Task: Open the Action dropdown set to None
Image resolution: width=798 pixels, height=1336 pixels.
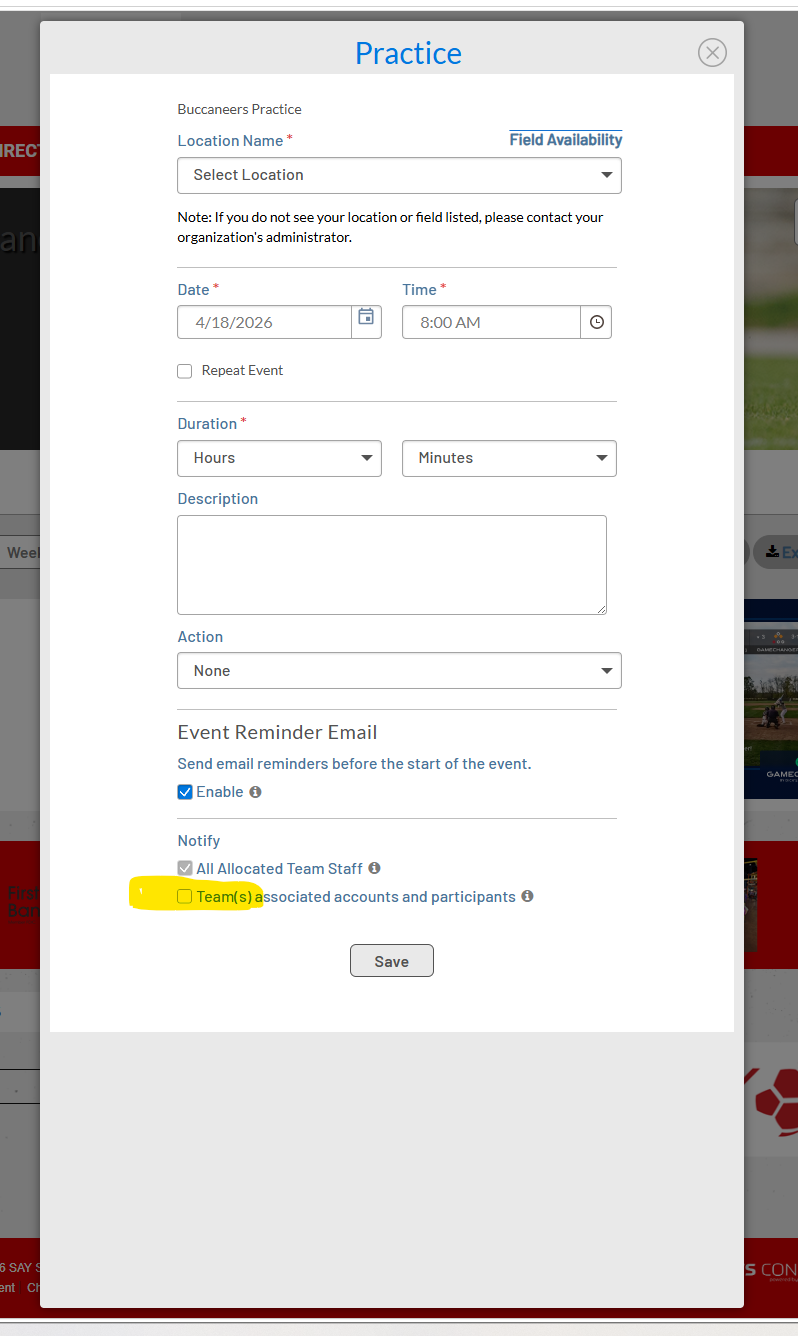Action: 399,671
